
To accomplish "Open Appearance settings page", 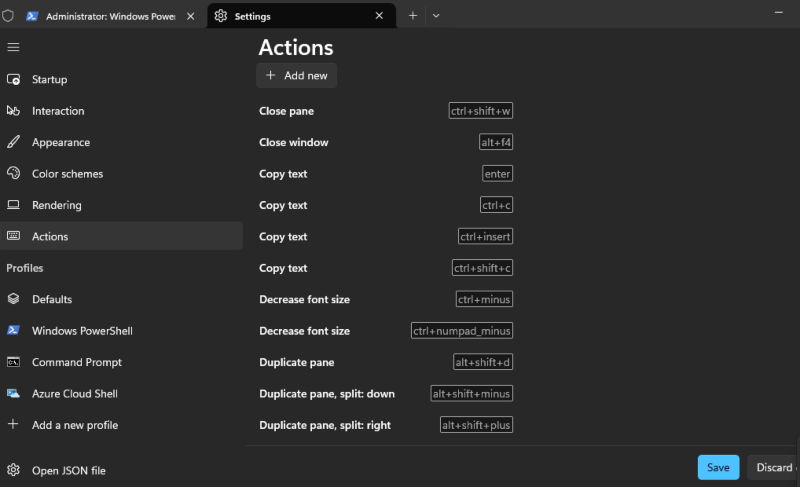I will point(121,142).
